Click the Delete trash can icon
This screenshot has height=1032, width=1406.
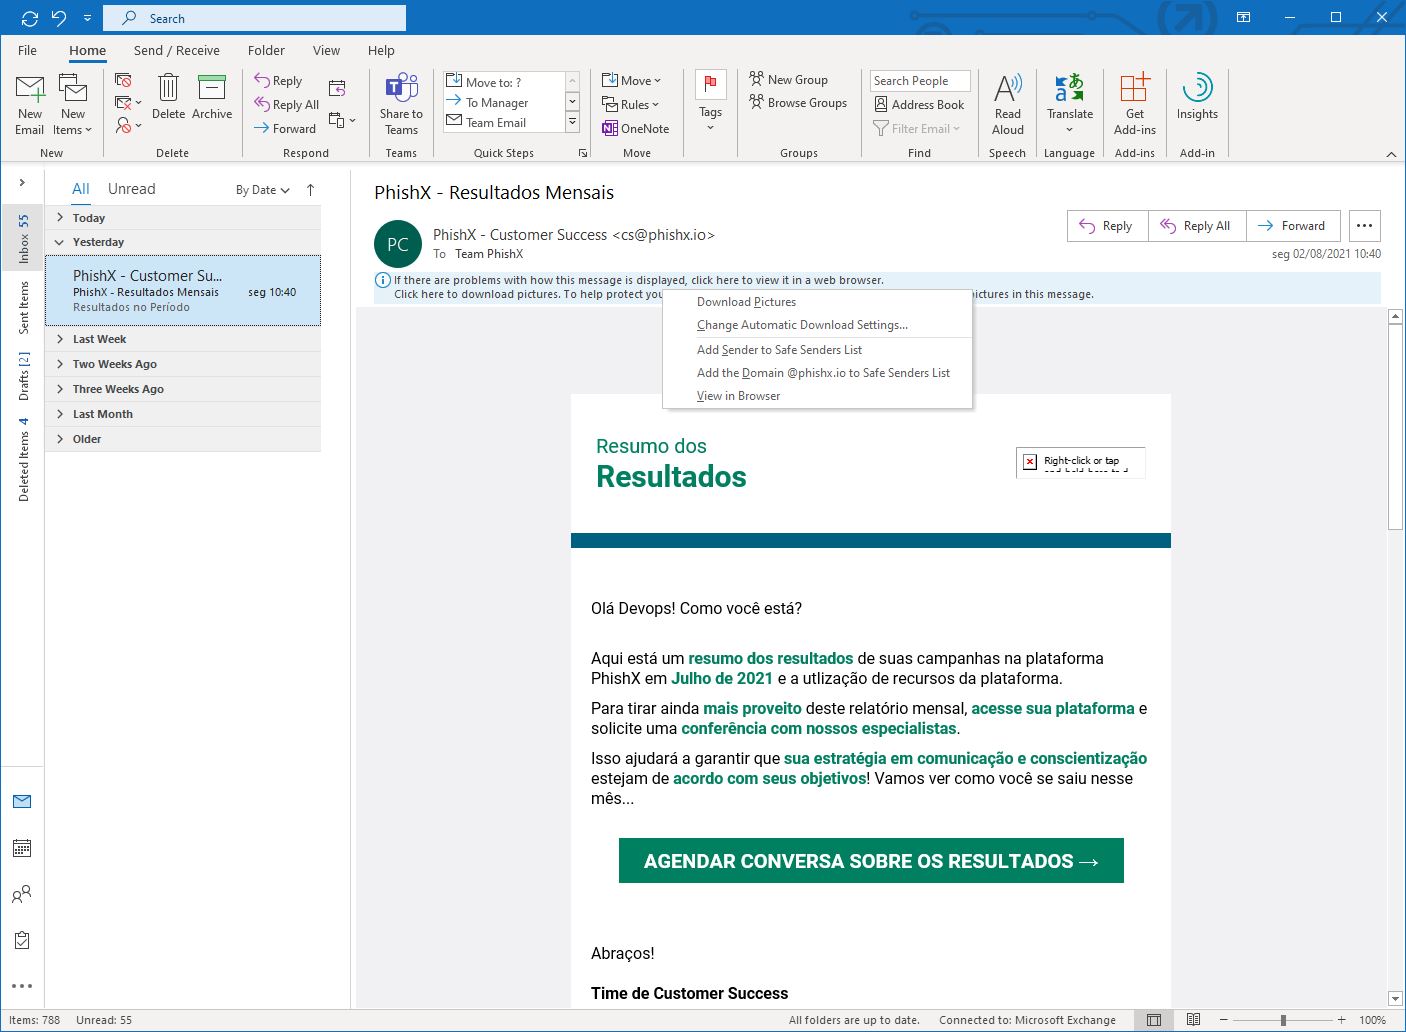pyautogui.click(x=168, y=88)
